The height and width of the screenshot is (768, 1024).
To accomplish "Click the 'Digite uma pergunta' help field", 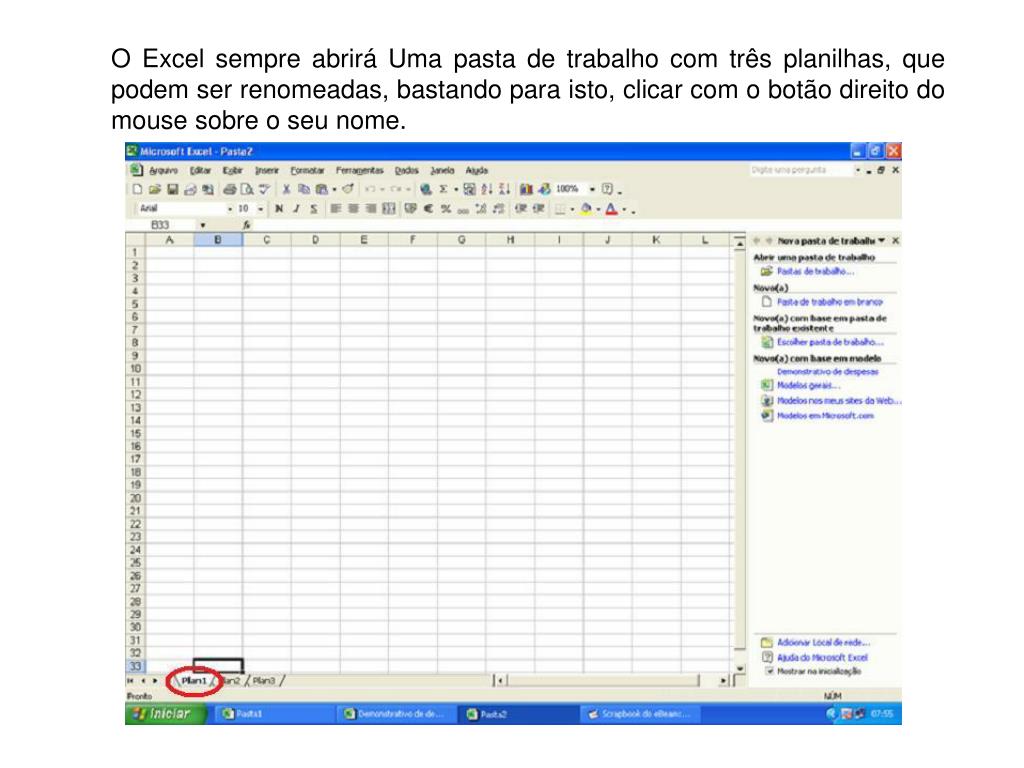I will pos(801,170).
